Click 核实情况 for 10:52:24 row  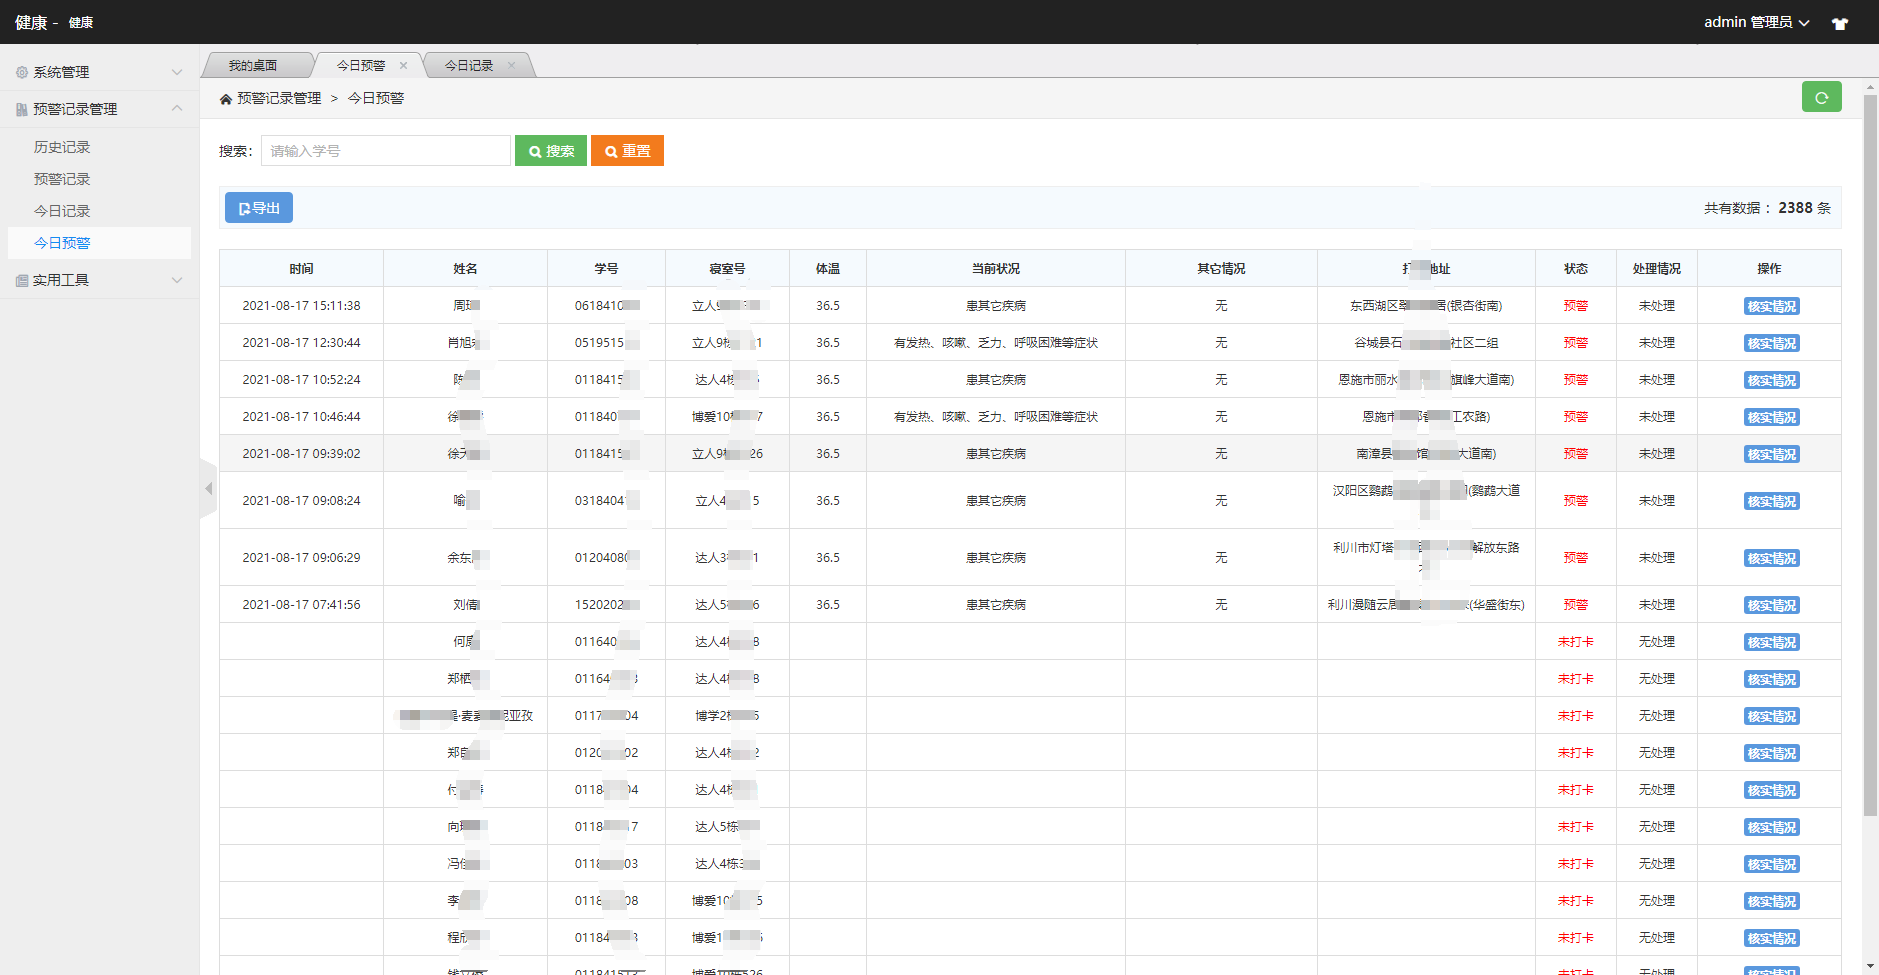pos(1771,381)
